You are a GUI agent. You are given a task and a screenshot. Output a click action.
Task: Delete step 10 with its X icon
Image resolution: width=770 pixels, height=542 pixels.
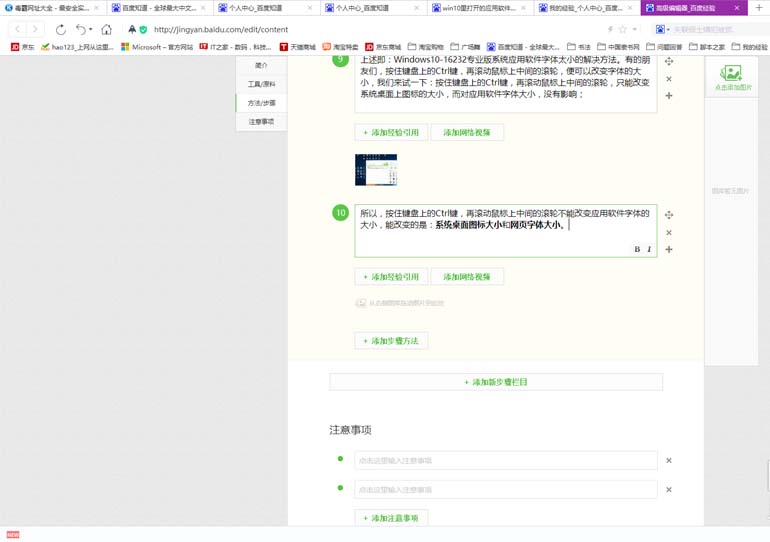[669, 232]
